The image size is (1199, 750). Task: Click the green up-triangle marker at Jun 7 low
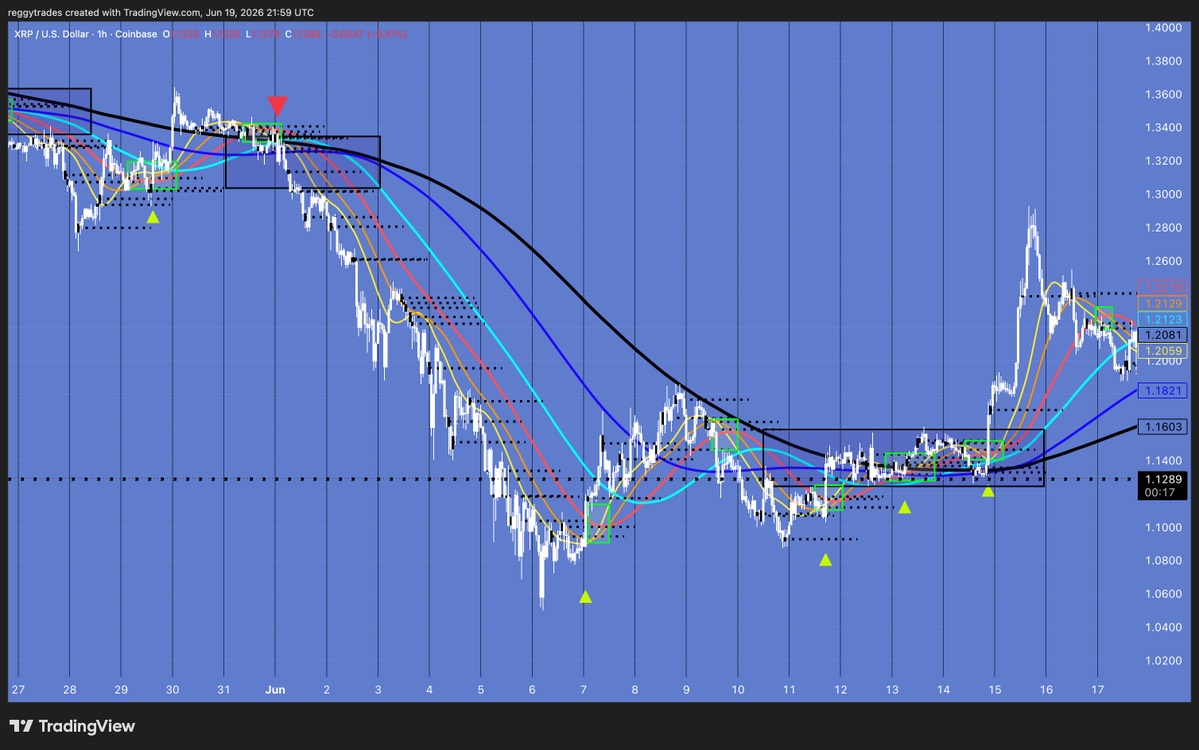point(585,597)
